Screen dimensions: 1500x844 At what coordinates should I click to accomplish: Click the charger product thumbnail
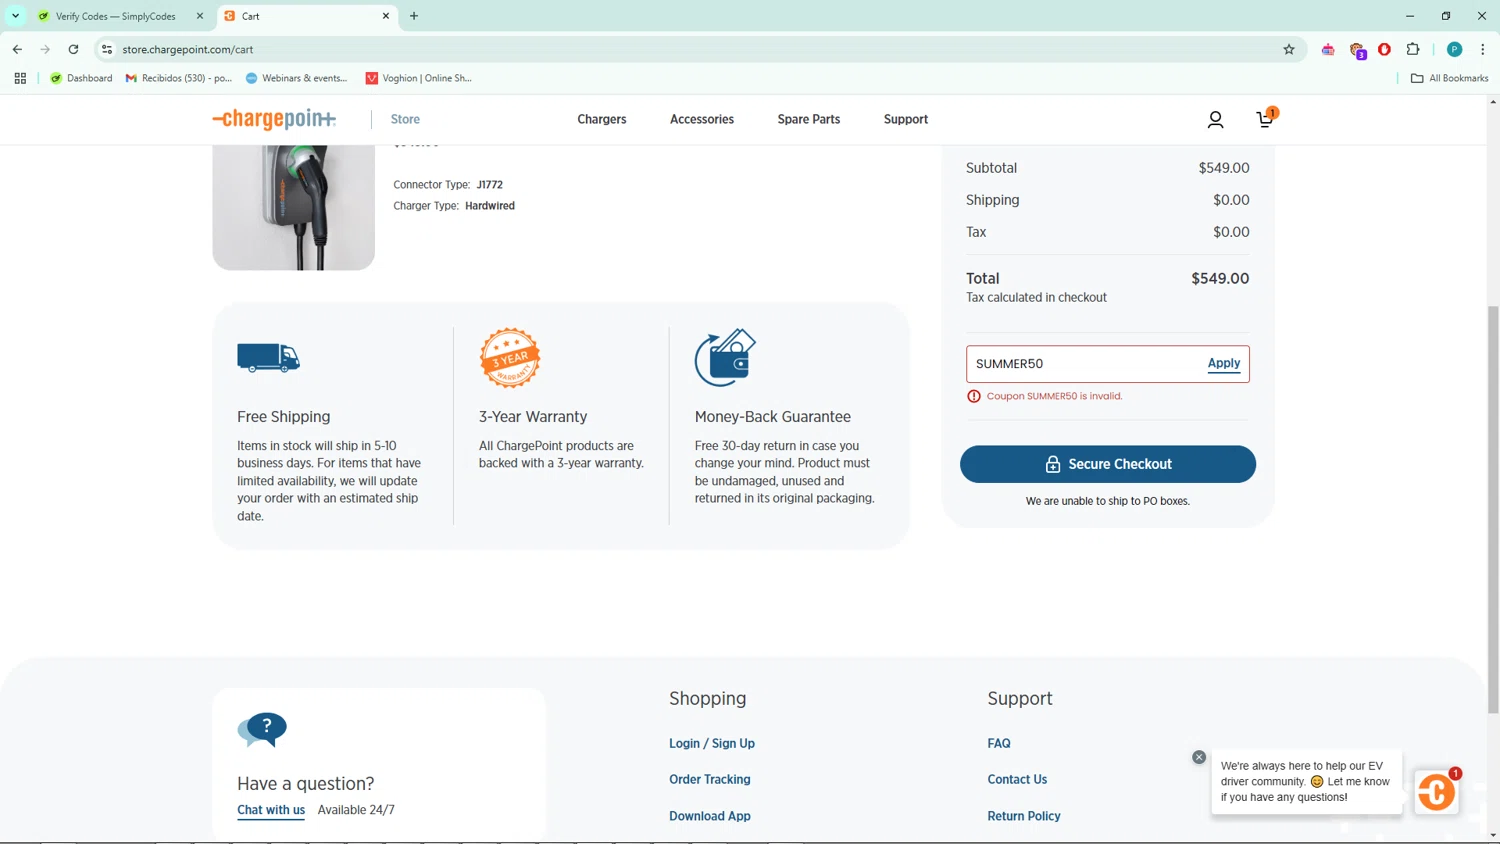pos(294,207)
